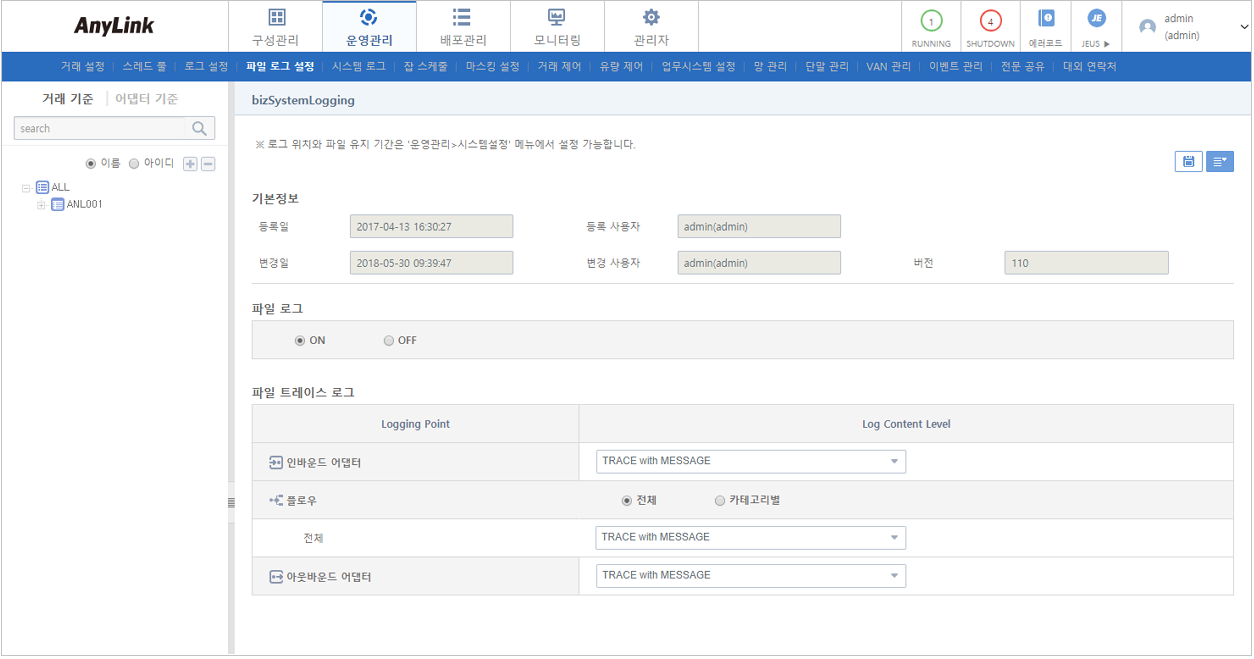Enable file logging with the ON radio
The image size is (1254, 659).
click(x=301, y=340)
